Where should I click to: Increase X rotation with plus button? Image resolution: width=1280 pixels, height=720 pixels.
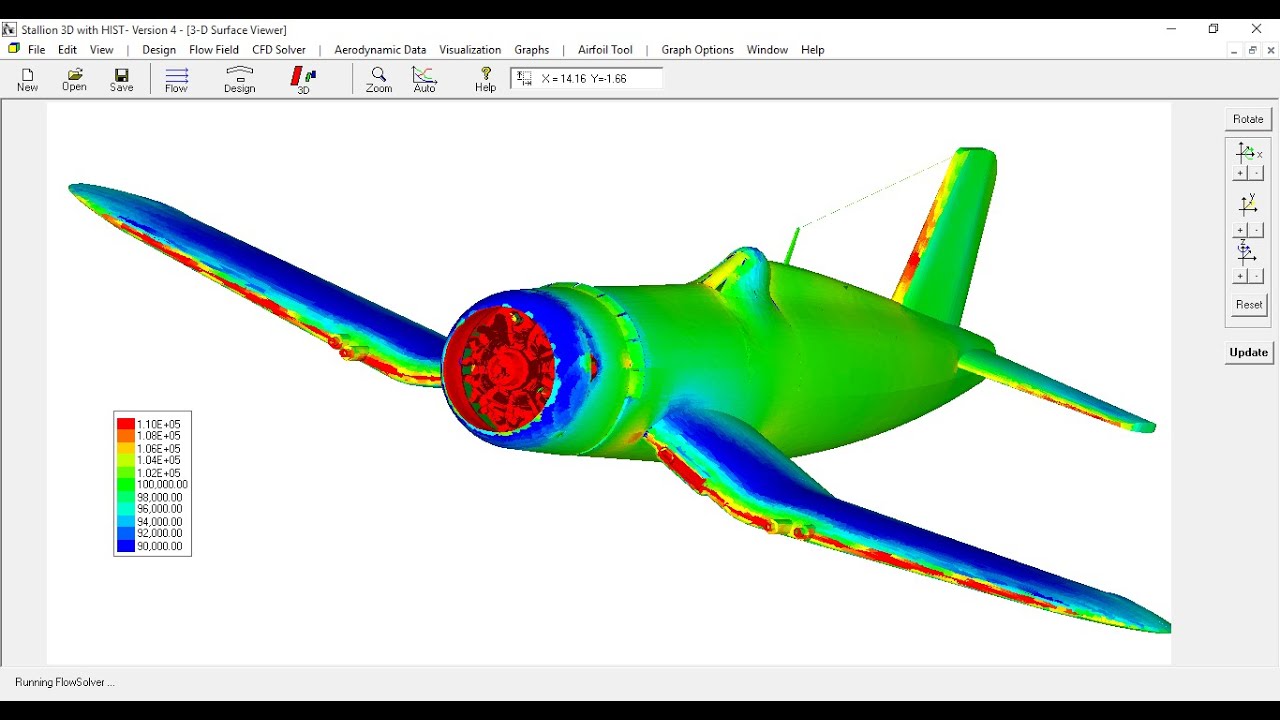[1240, 174]
